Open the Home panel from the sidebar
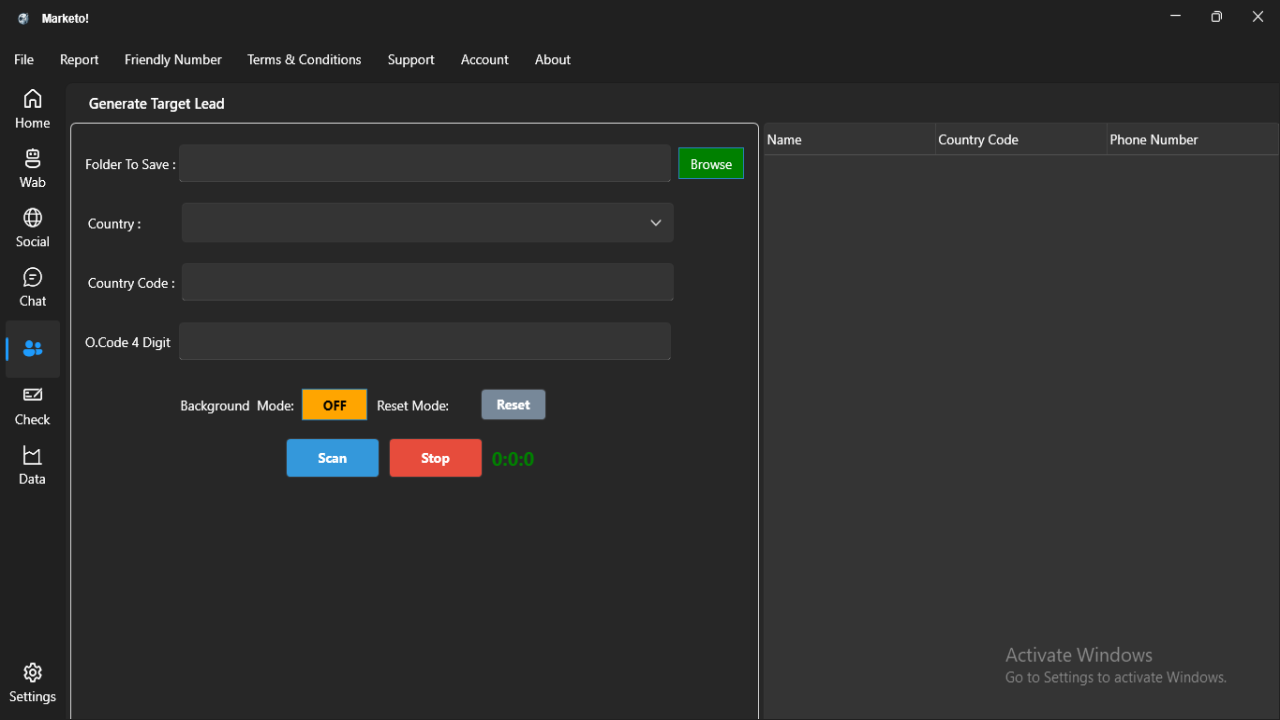This screenshot has height=720, width=1280. tap(32, 109)
